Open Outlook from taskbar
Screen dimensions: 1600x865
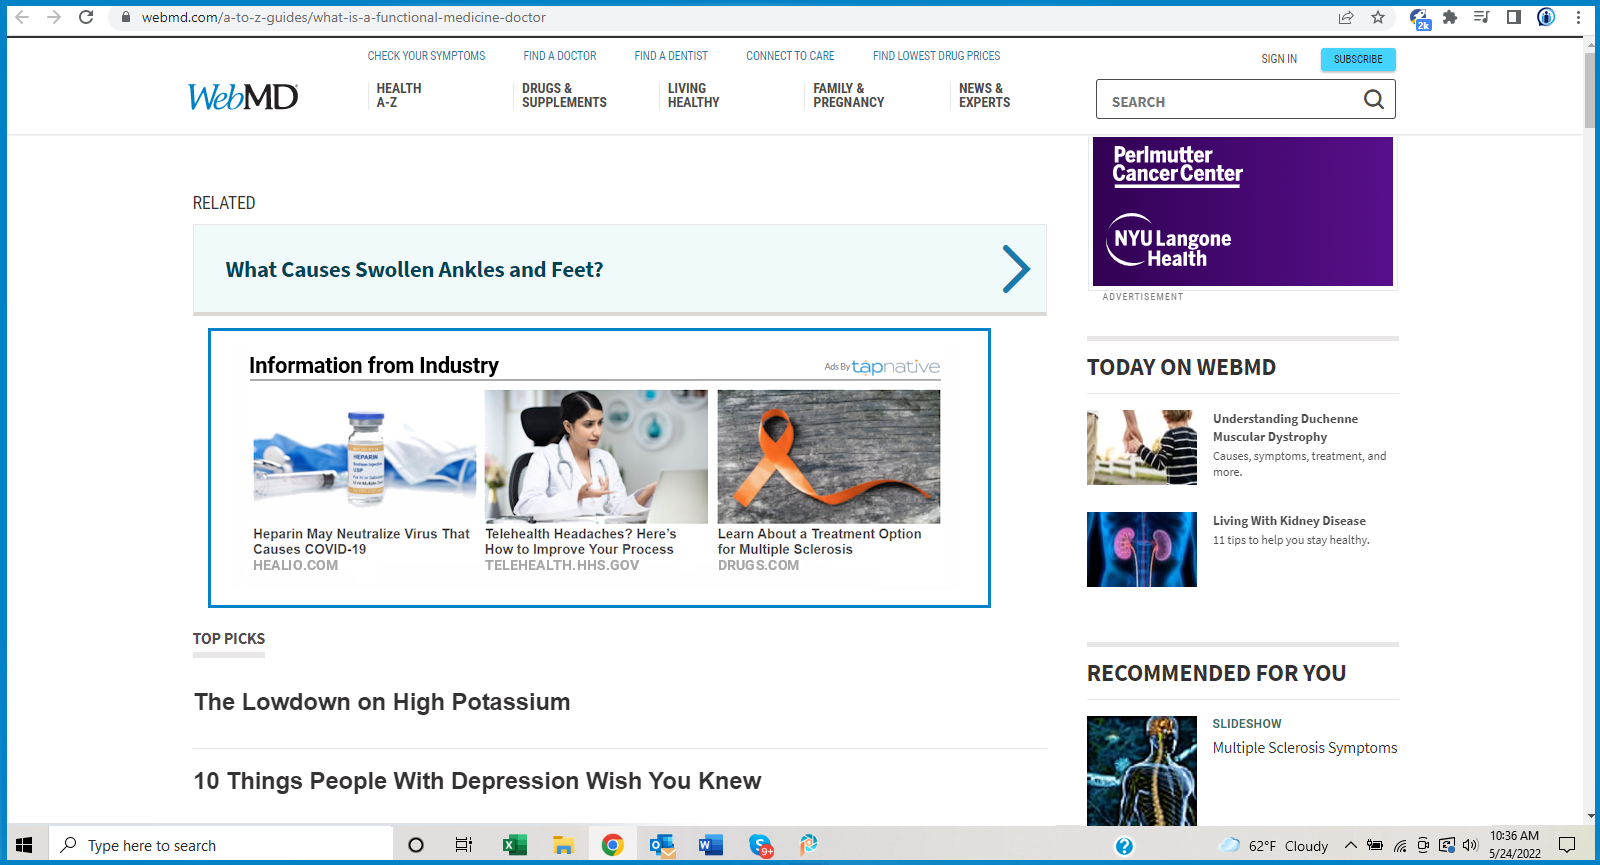pos(661,845)
